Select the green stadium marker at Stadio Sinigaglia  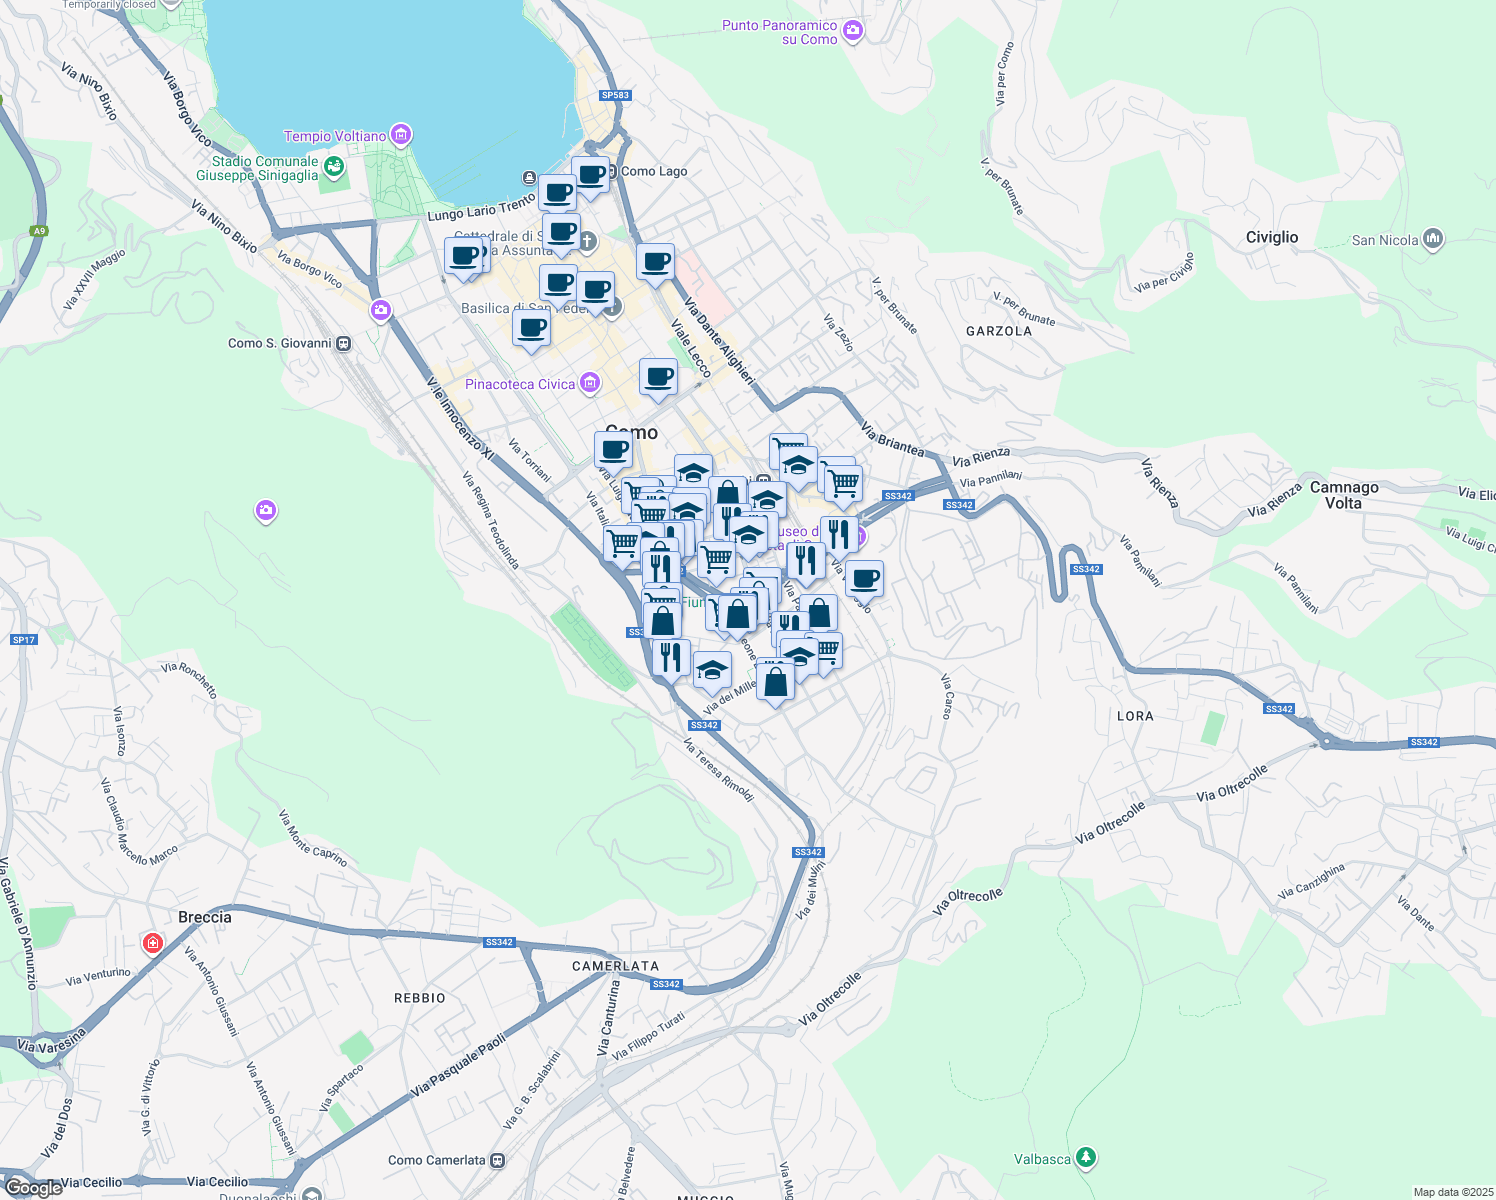(x=331, y=165)
